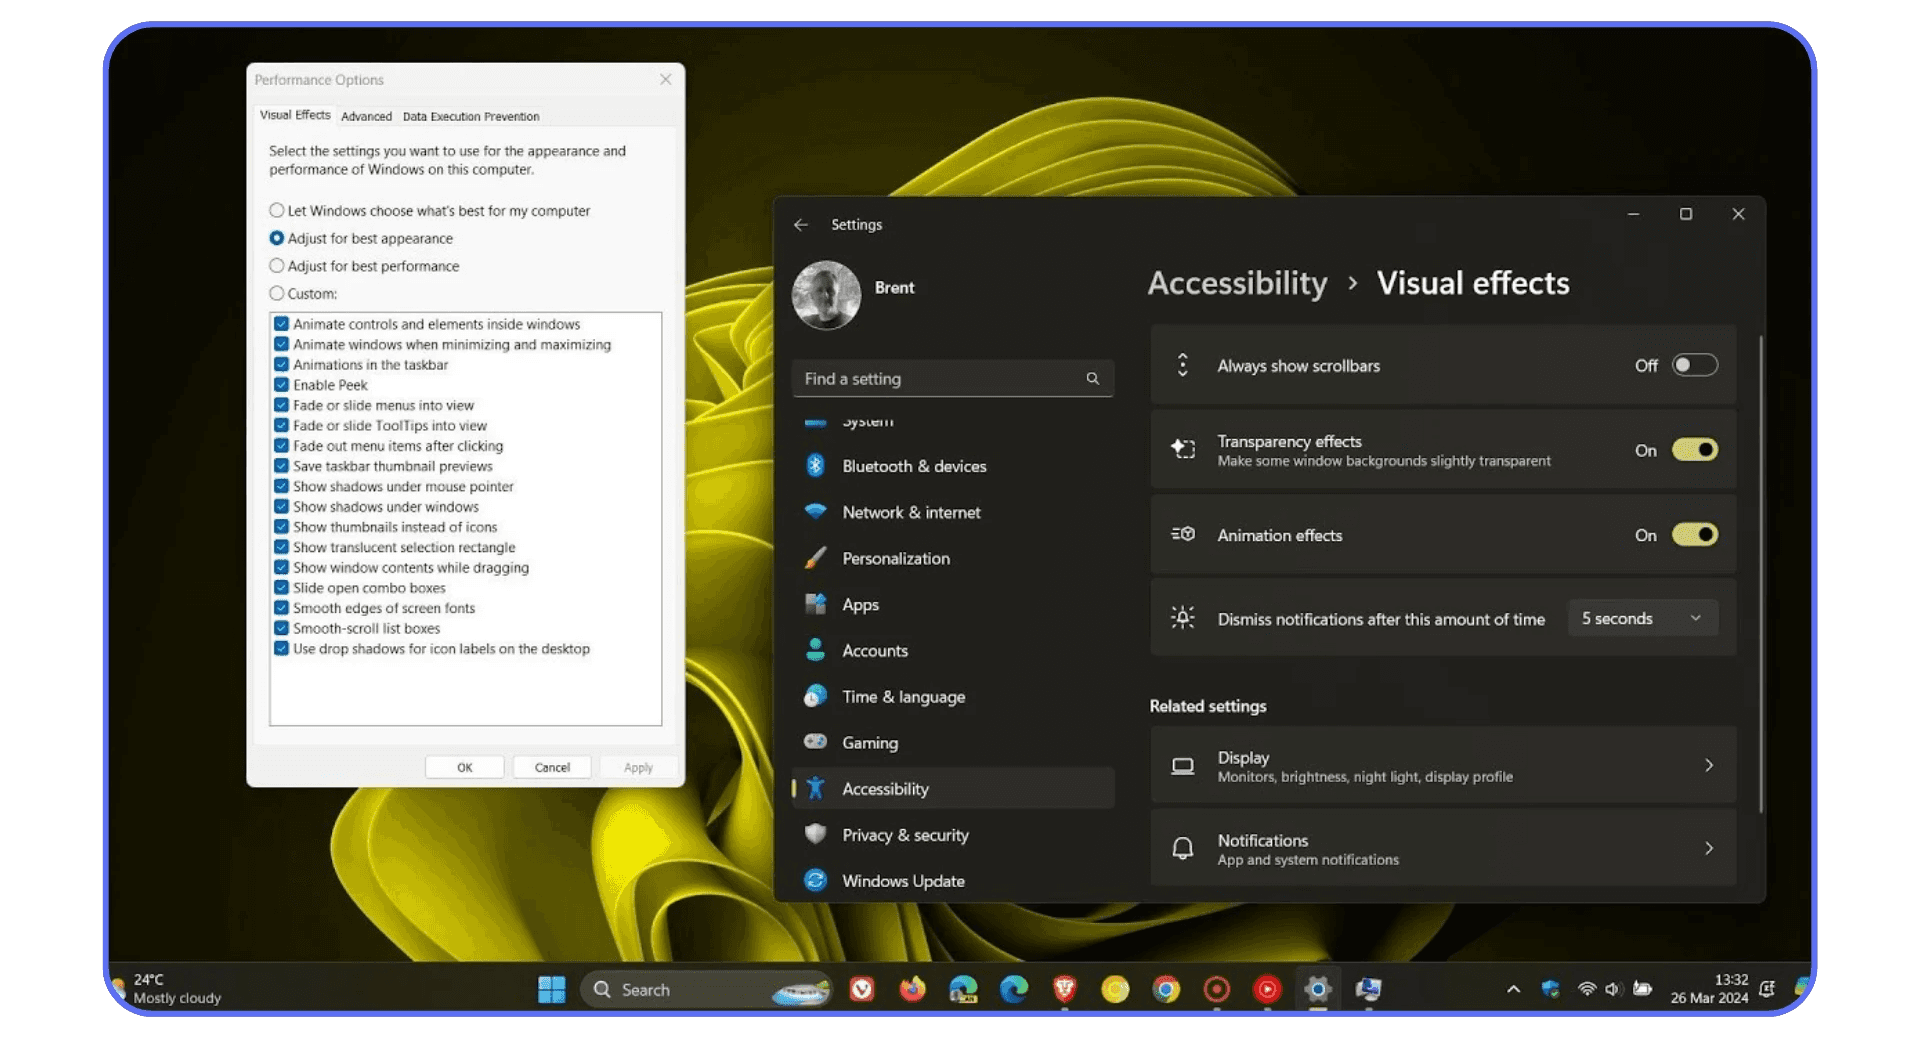The height and width of the screenshot is (1041, 1920).
Task: Click the Apply button
Action: point(638,767)
